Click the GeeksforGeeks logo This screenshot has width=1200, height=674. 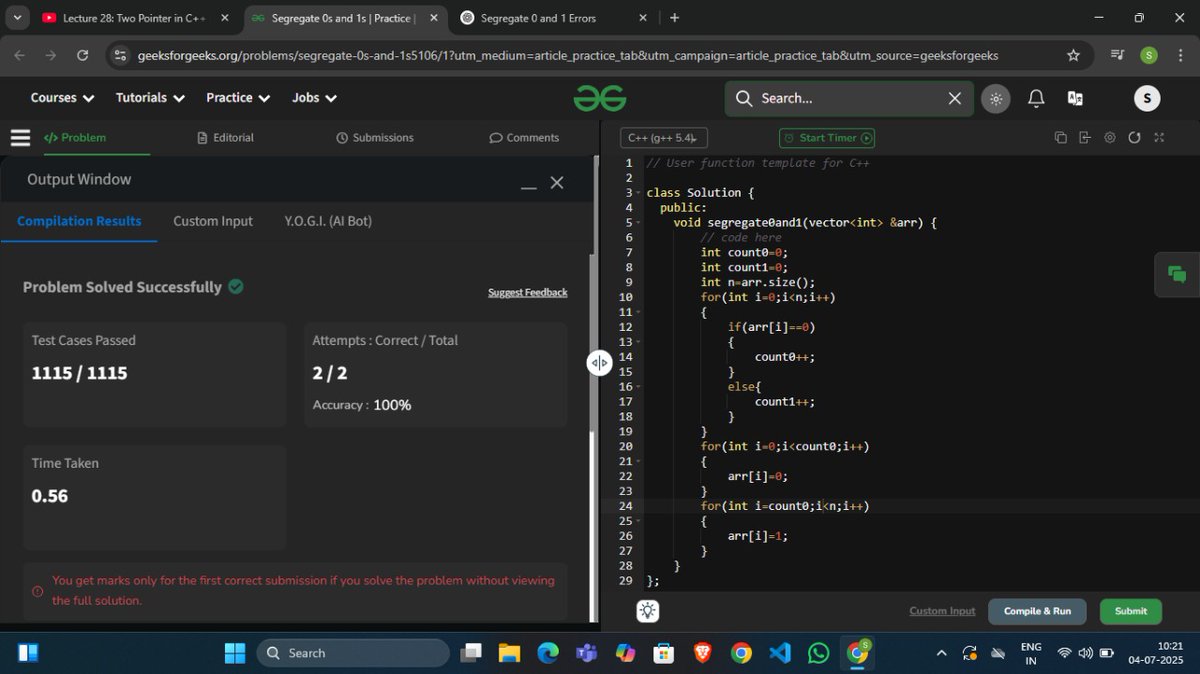click(600, 98)
